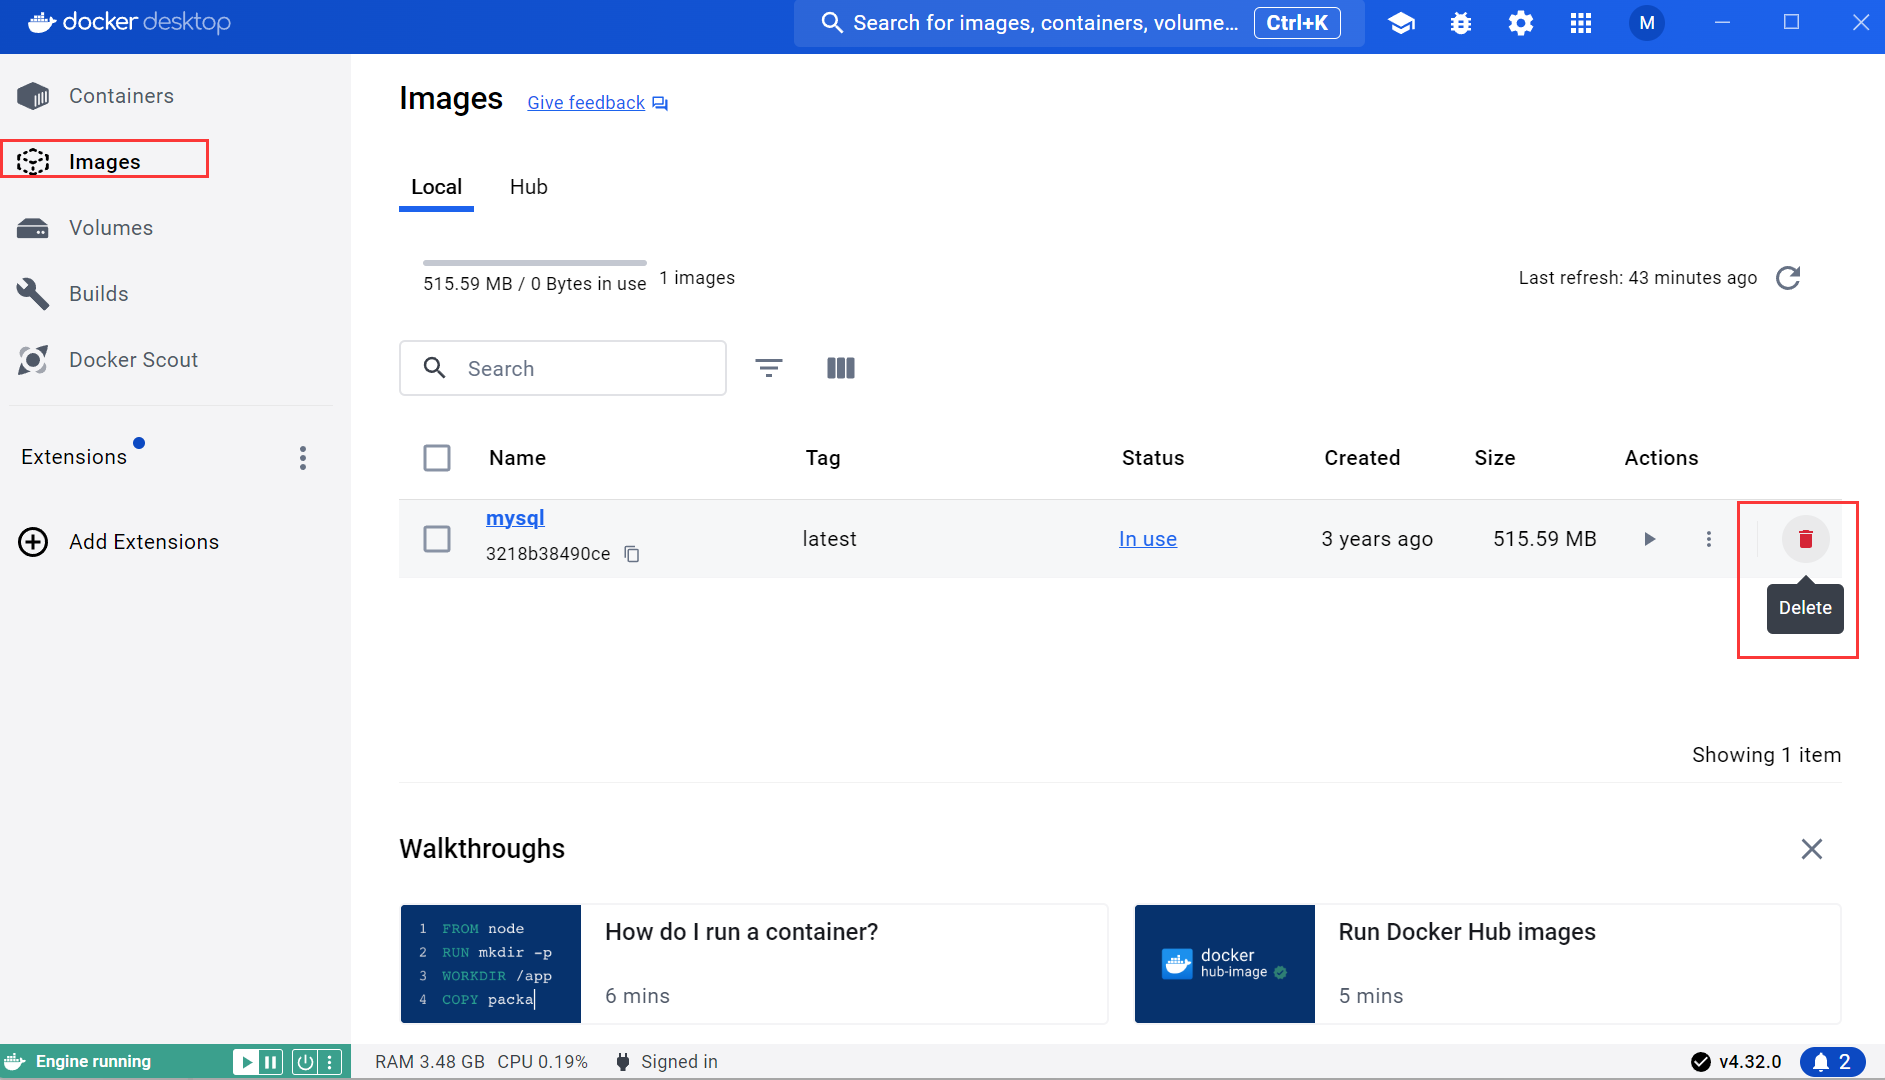Click version v4.32.0 indicator

click(1736, 1062)
